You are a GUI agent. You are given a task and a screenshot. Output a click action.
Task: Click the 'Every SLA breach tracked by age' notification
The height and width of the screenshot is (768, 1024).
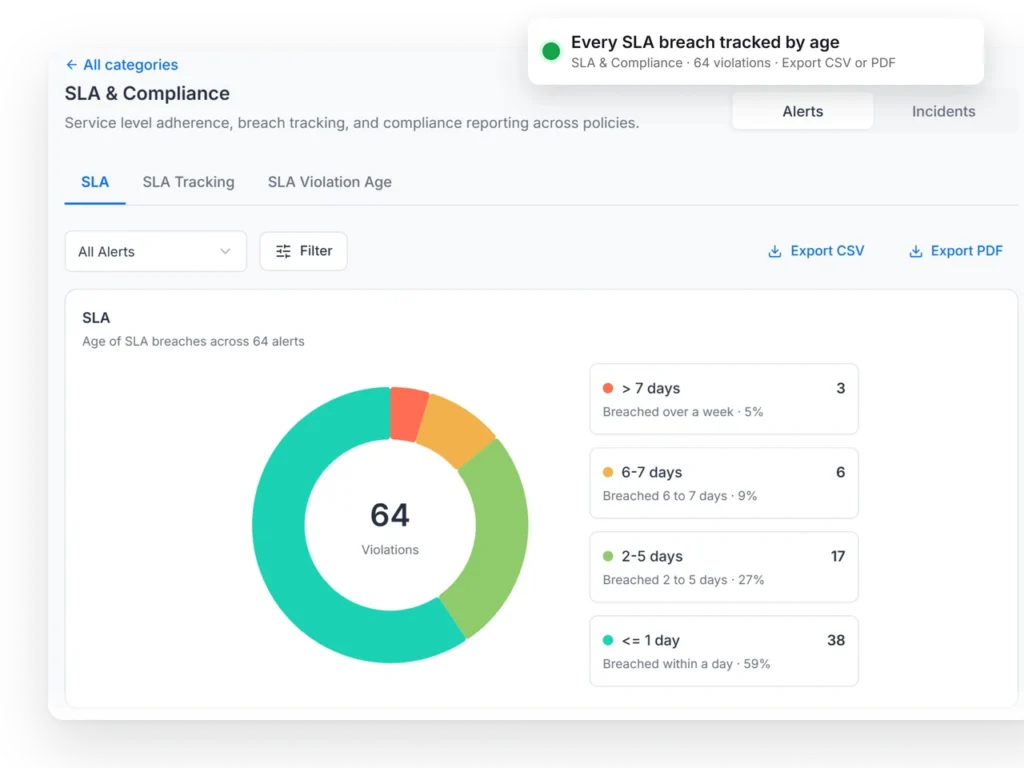[x=756, y=52]
